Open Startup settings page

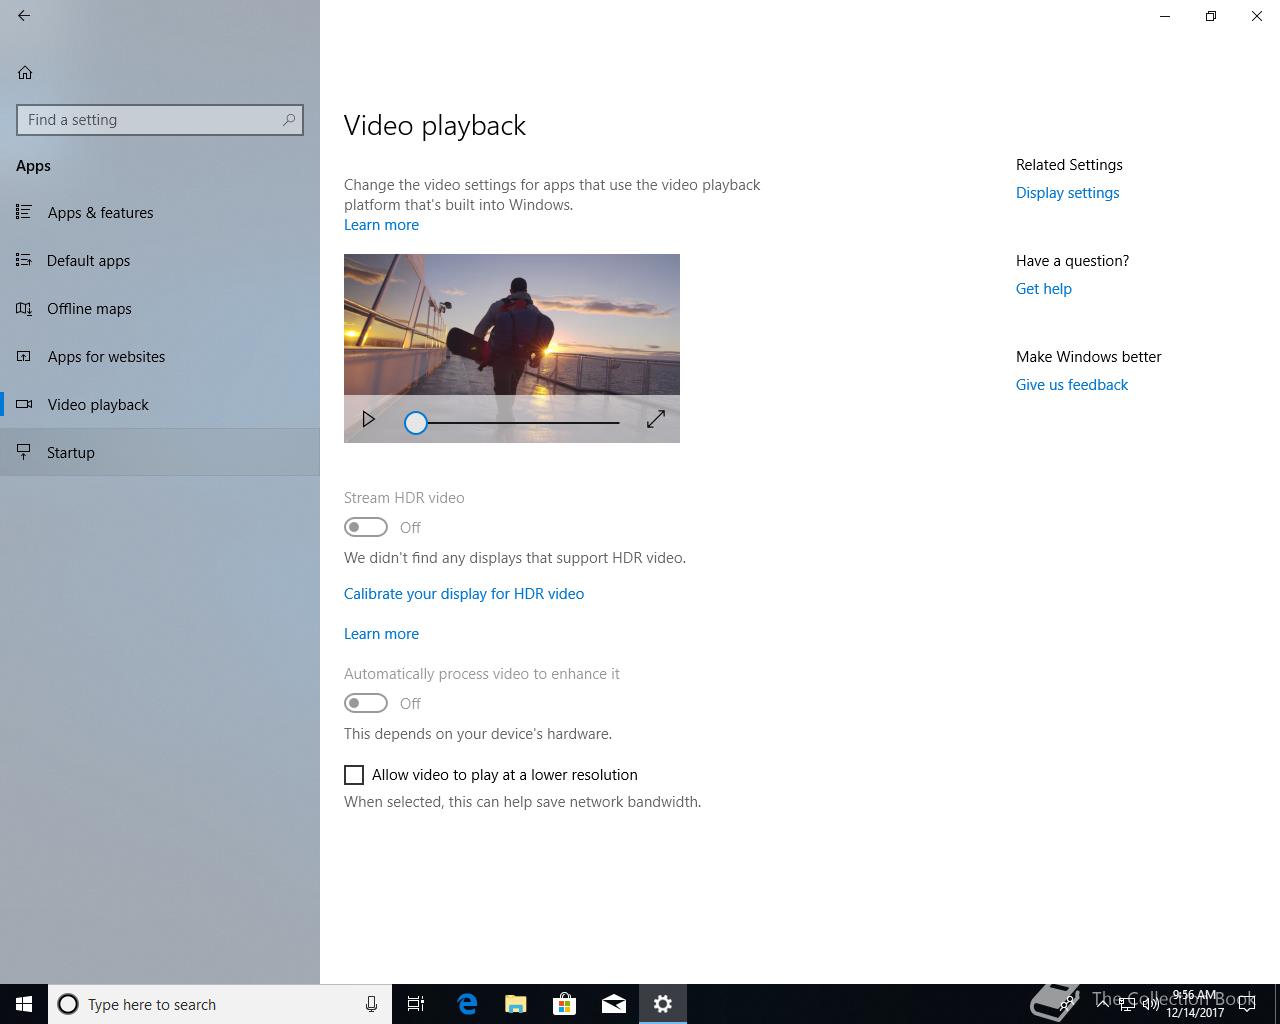[160, 453]
